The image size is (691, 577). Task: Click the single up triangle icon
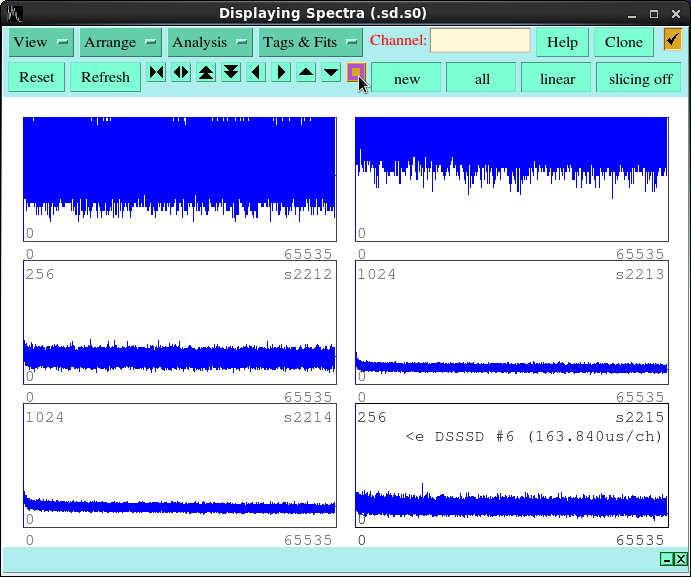point(306,72)
